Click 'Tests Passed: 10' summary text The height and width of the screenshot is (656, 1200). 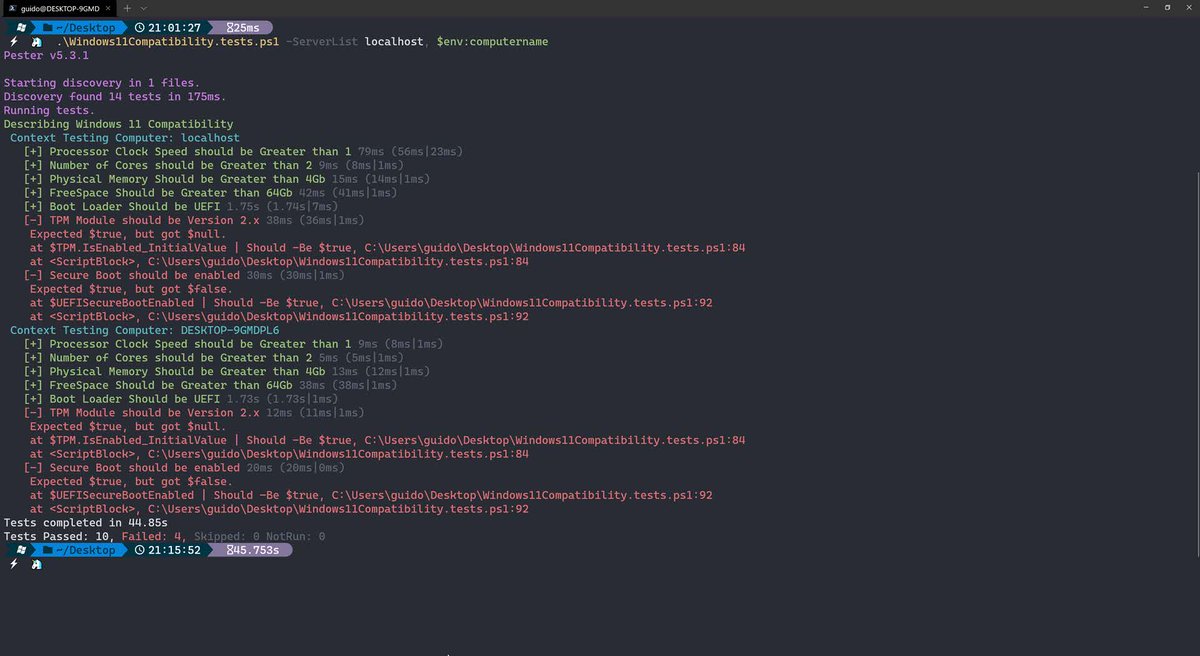click(59, 537)
